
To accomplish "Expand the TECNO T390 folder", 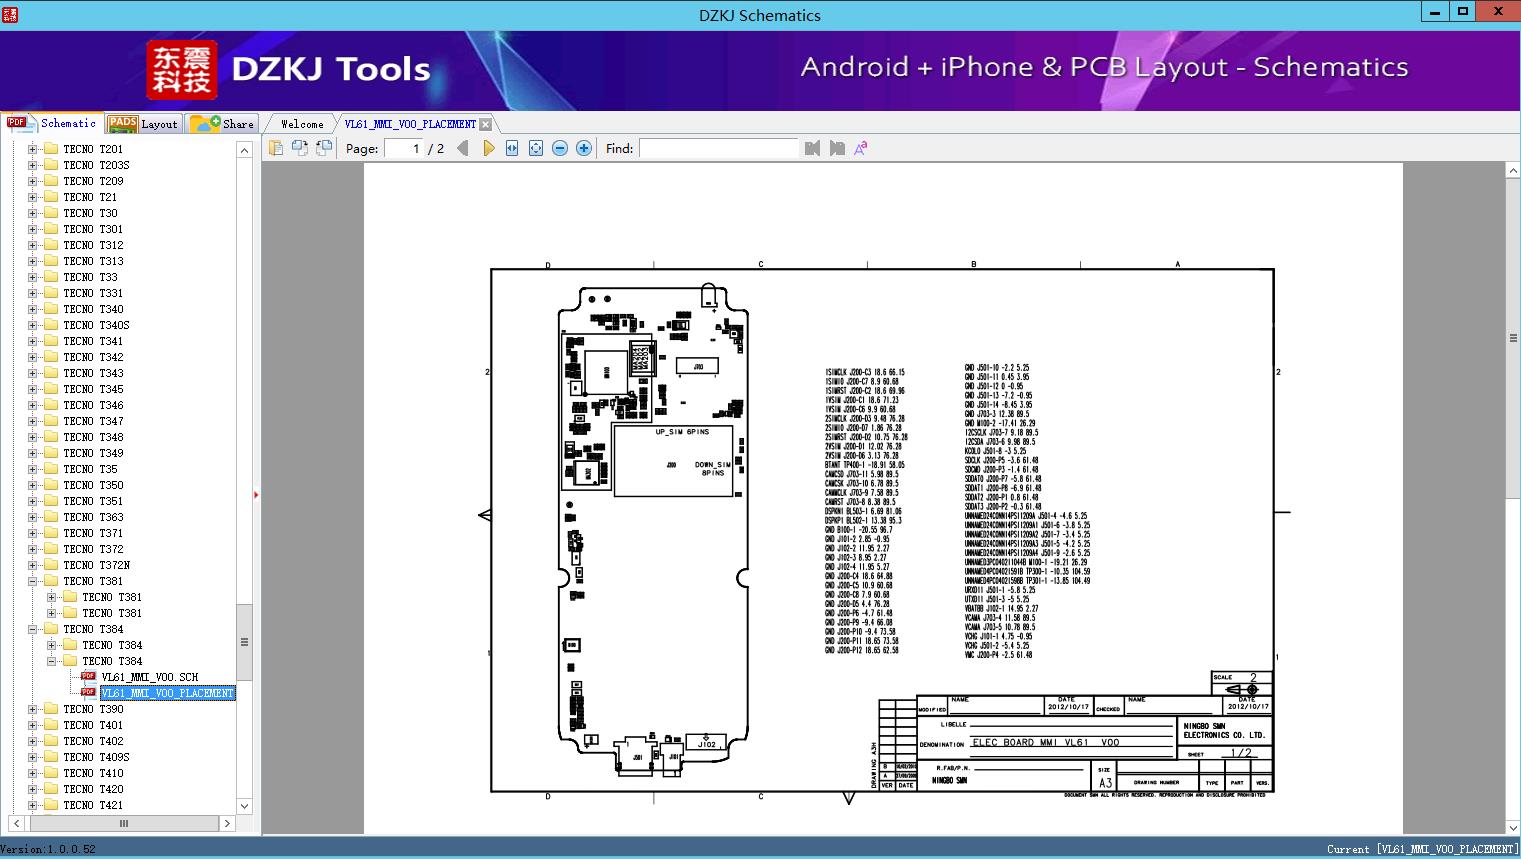I will (x=33, y=709).
